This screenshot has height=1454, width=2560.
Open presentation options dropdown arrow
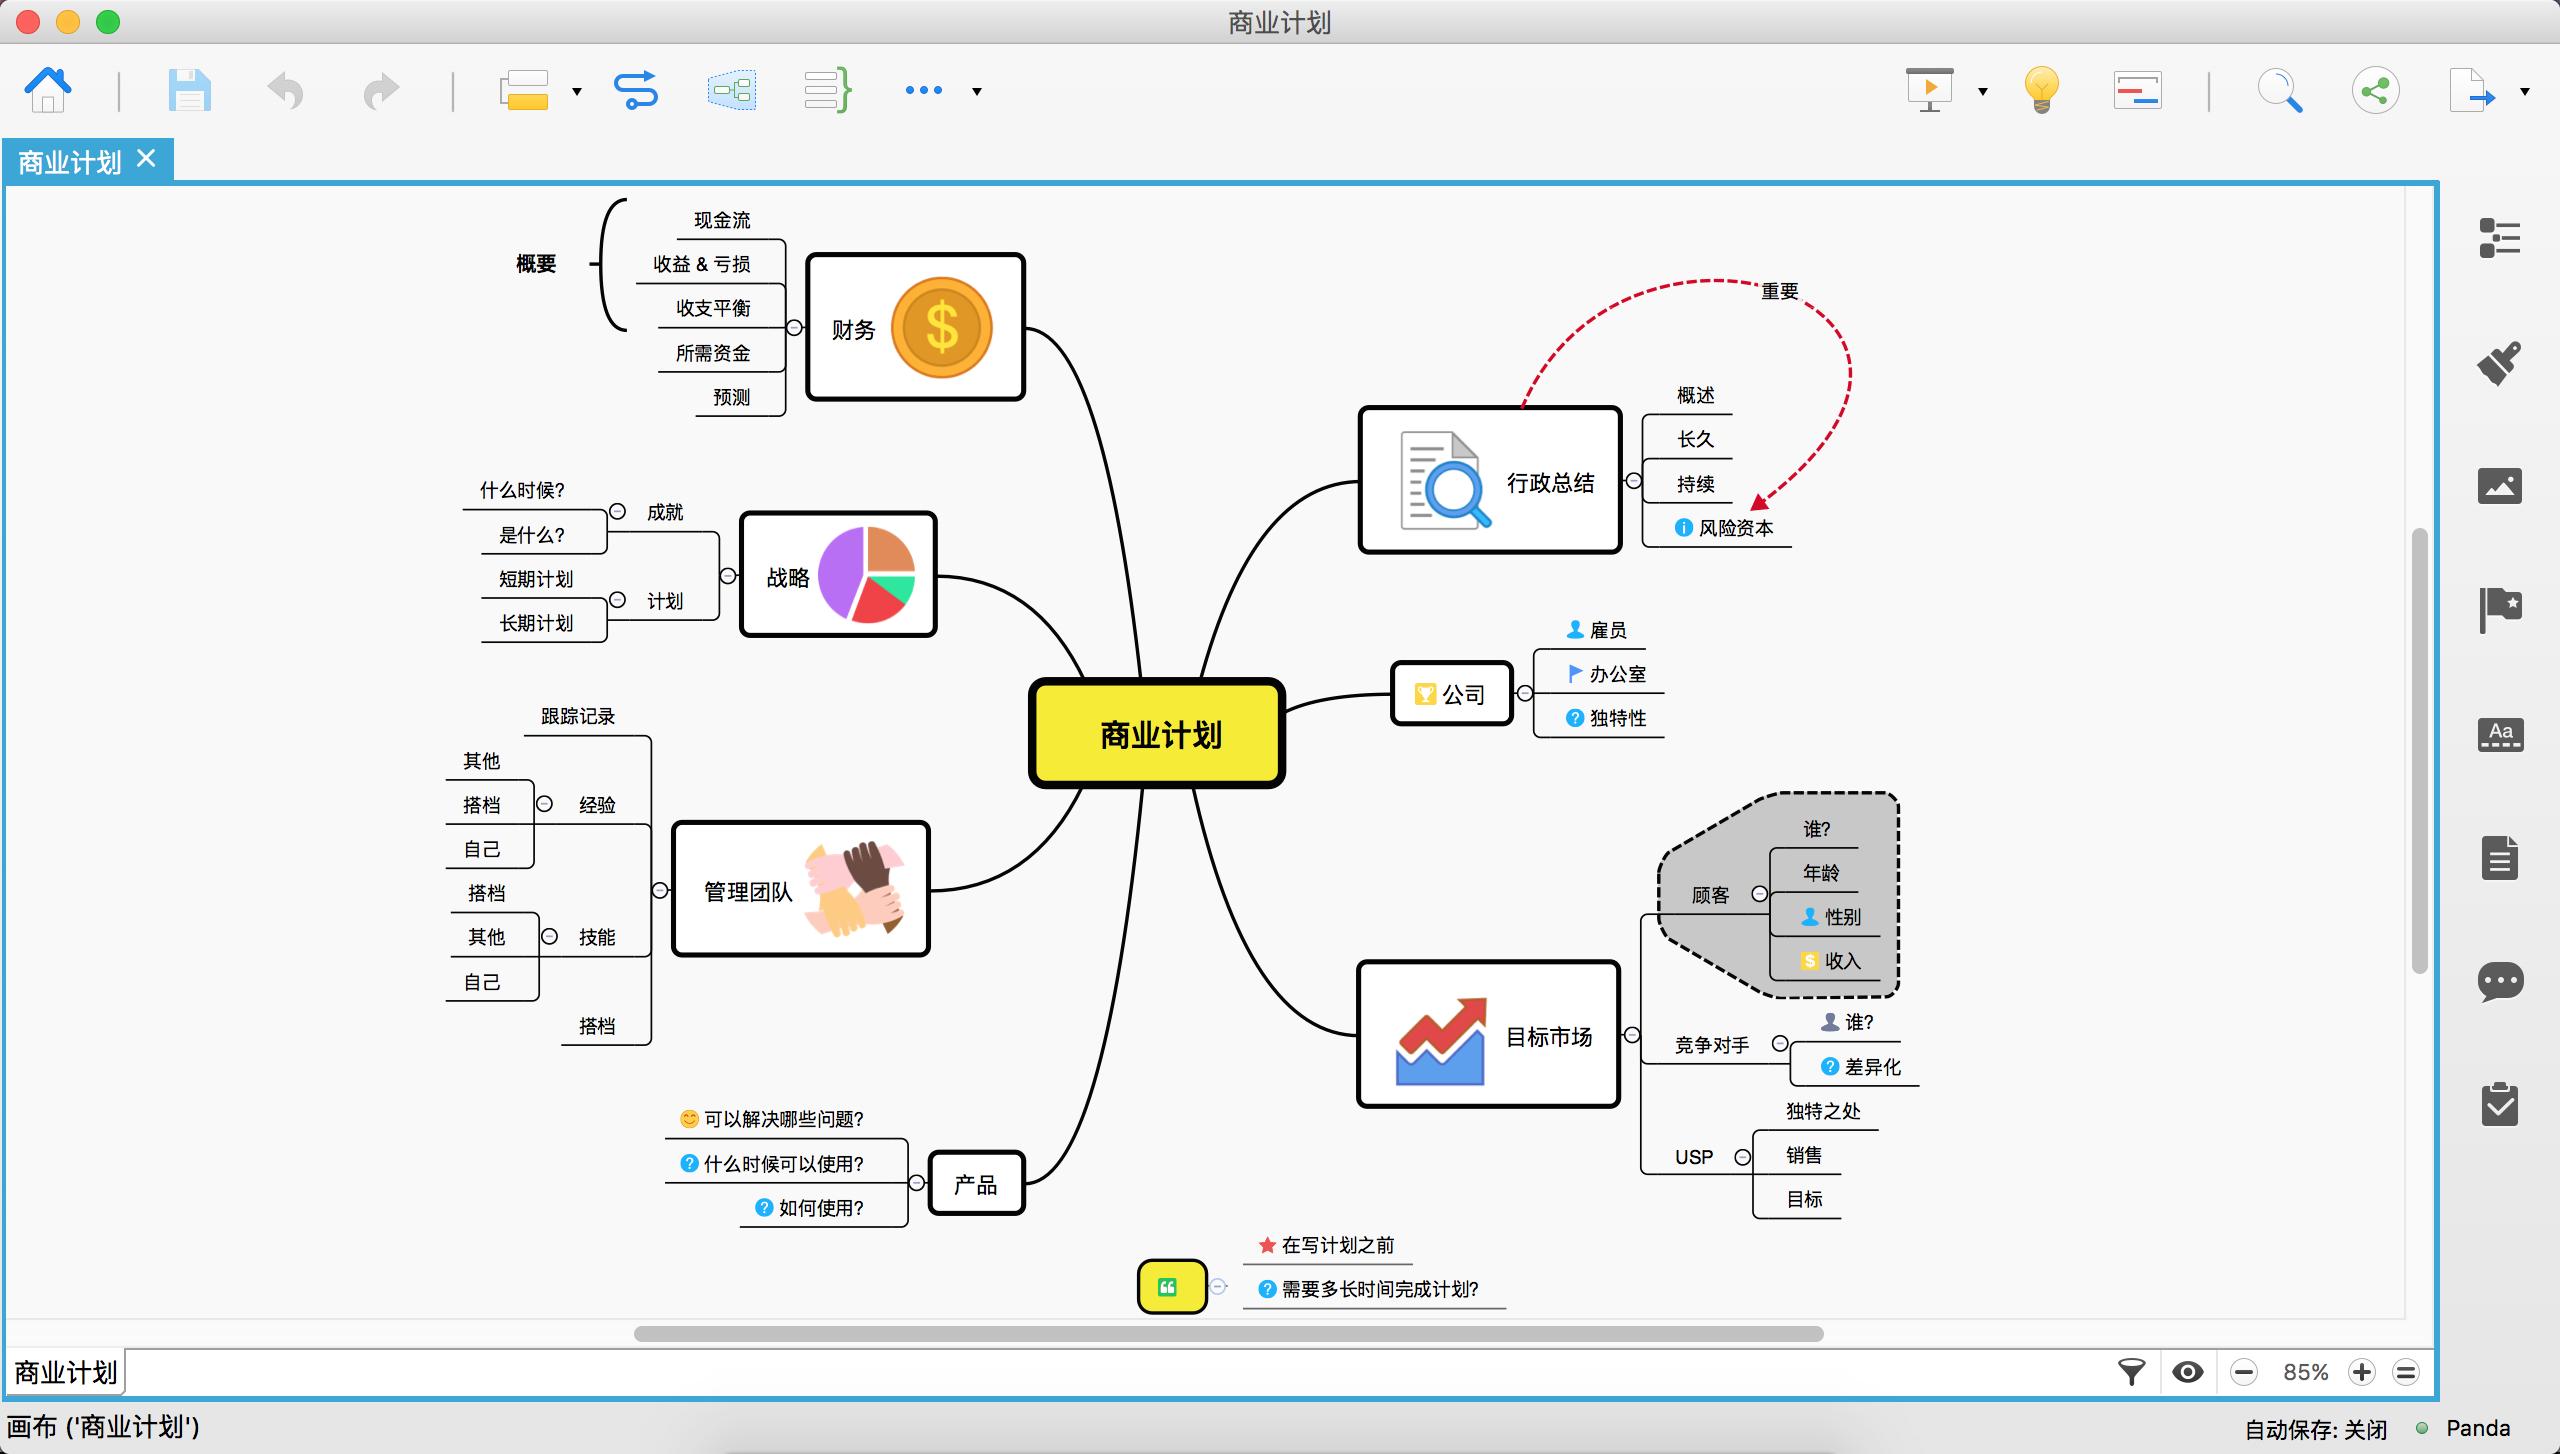[1983, 92]
